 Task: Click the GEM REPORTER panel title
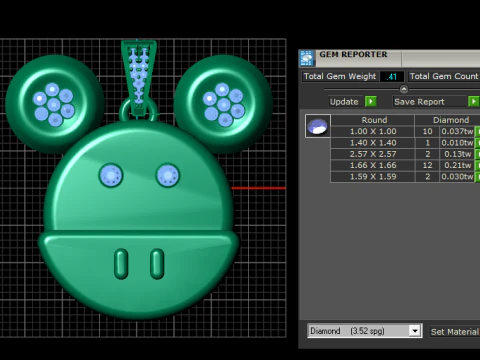coord(353,54)
